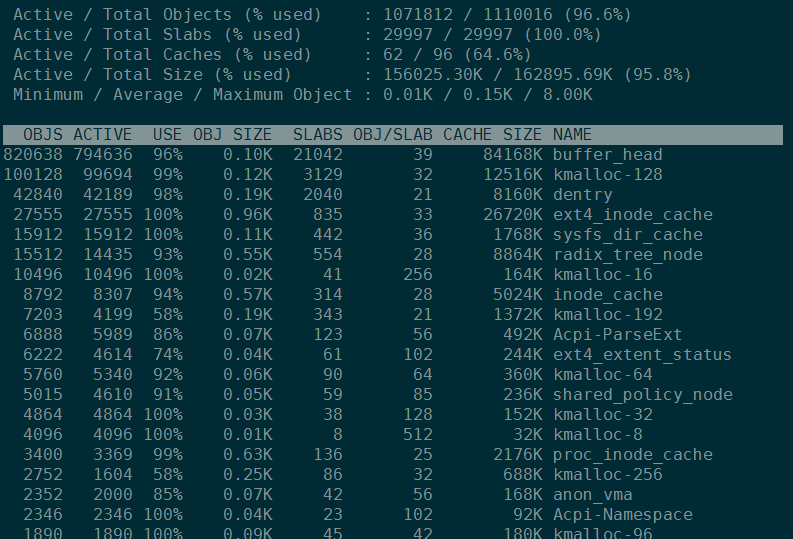Screen dimensions: 793x539
Task: Select the dentry cache name
Action: coord(583,195)
